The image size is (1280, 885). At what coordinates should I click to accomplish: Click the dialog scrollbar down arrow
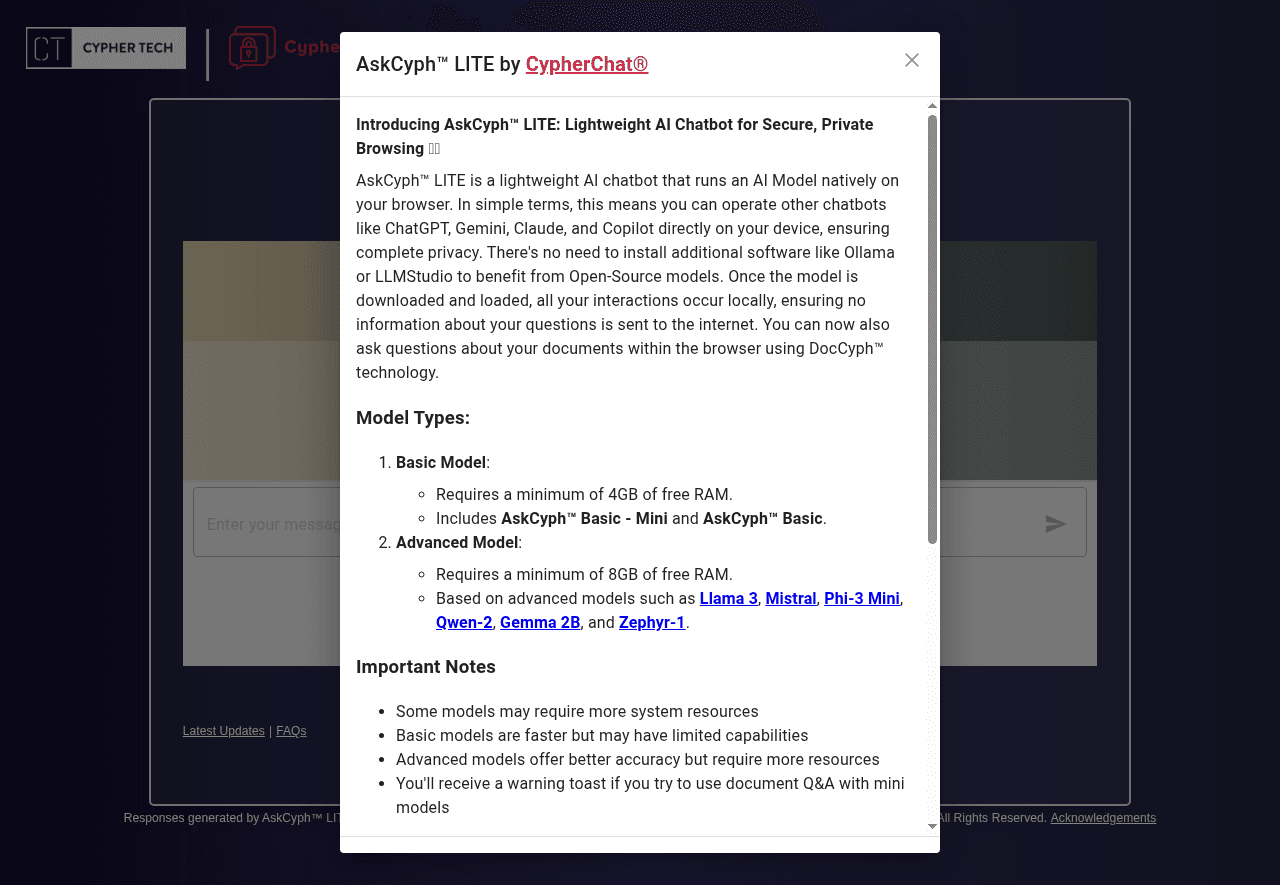(x=932, y=826)
